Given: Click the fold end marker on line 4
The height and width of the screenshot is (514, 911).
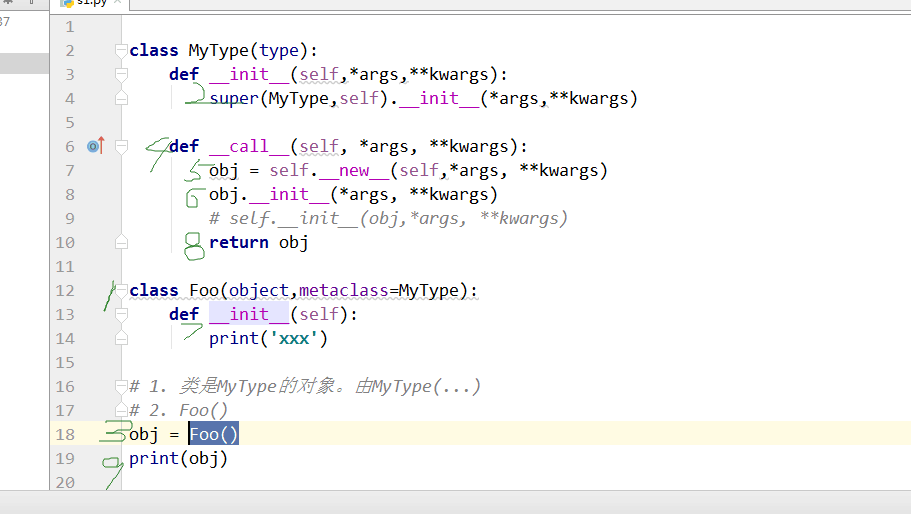Looking at the screenshot, I should (121, 99).
